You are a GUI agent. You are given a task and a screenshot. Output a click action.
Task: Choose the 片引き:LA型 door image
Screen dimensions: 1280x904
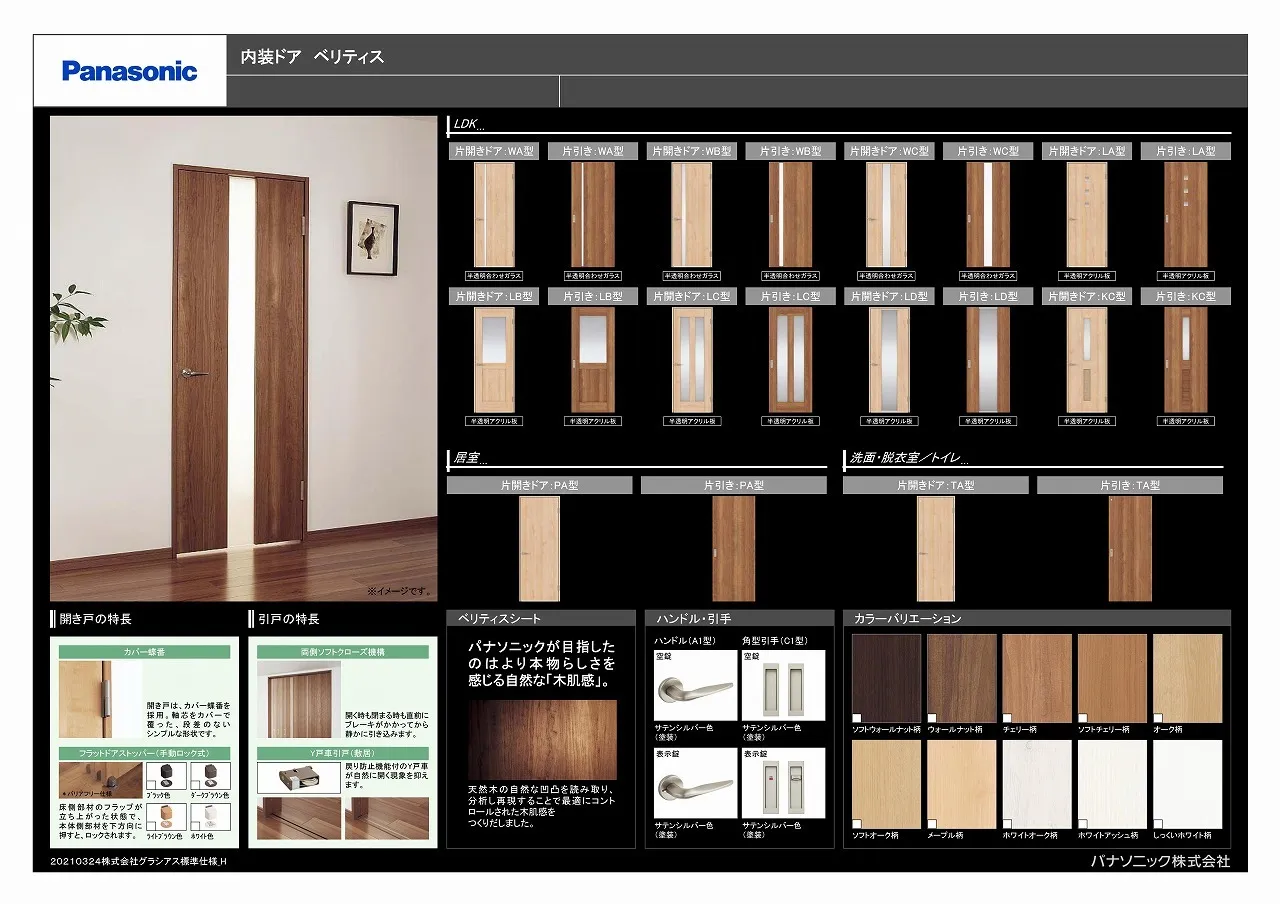click(1186, 214)
